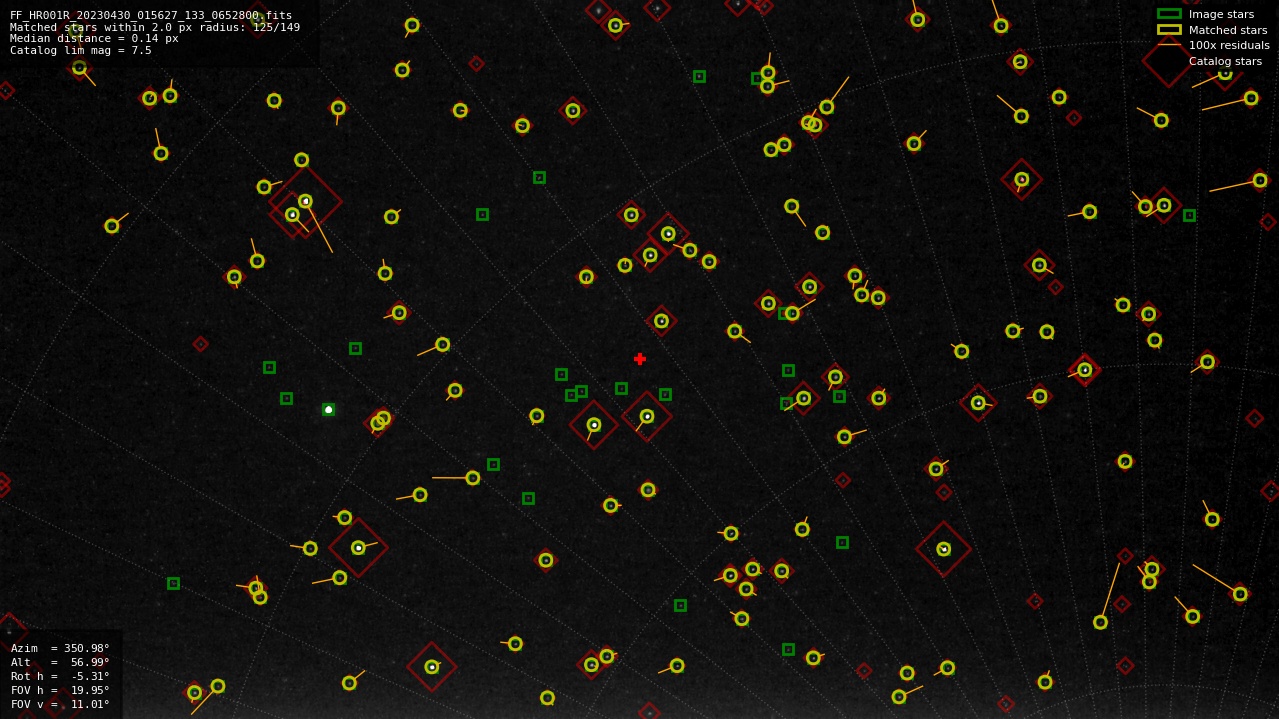Select the 'Matched stars' legend label
The image size is (1279, 719).
(x=1228, y=30)
